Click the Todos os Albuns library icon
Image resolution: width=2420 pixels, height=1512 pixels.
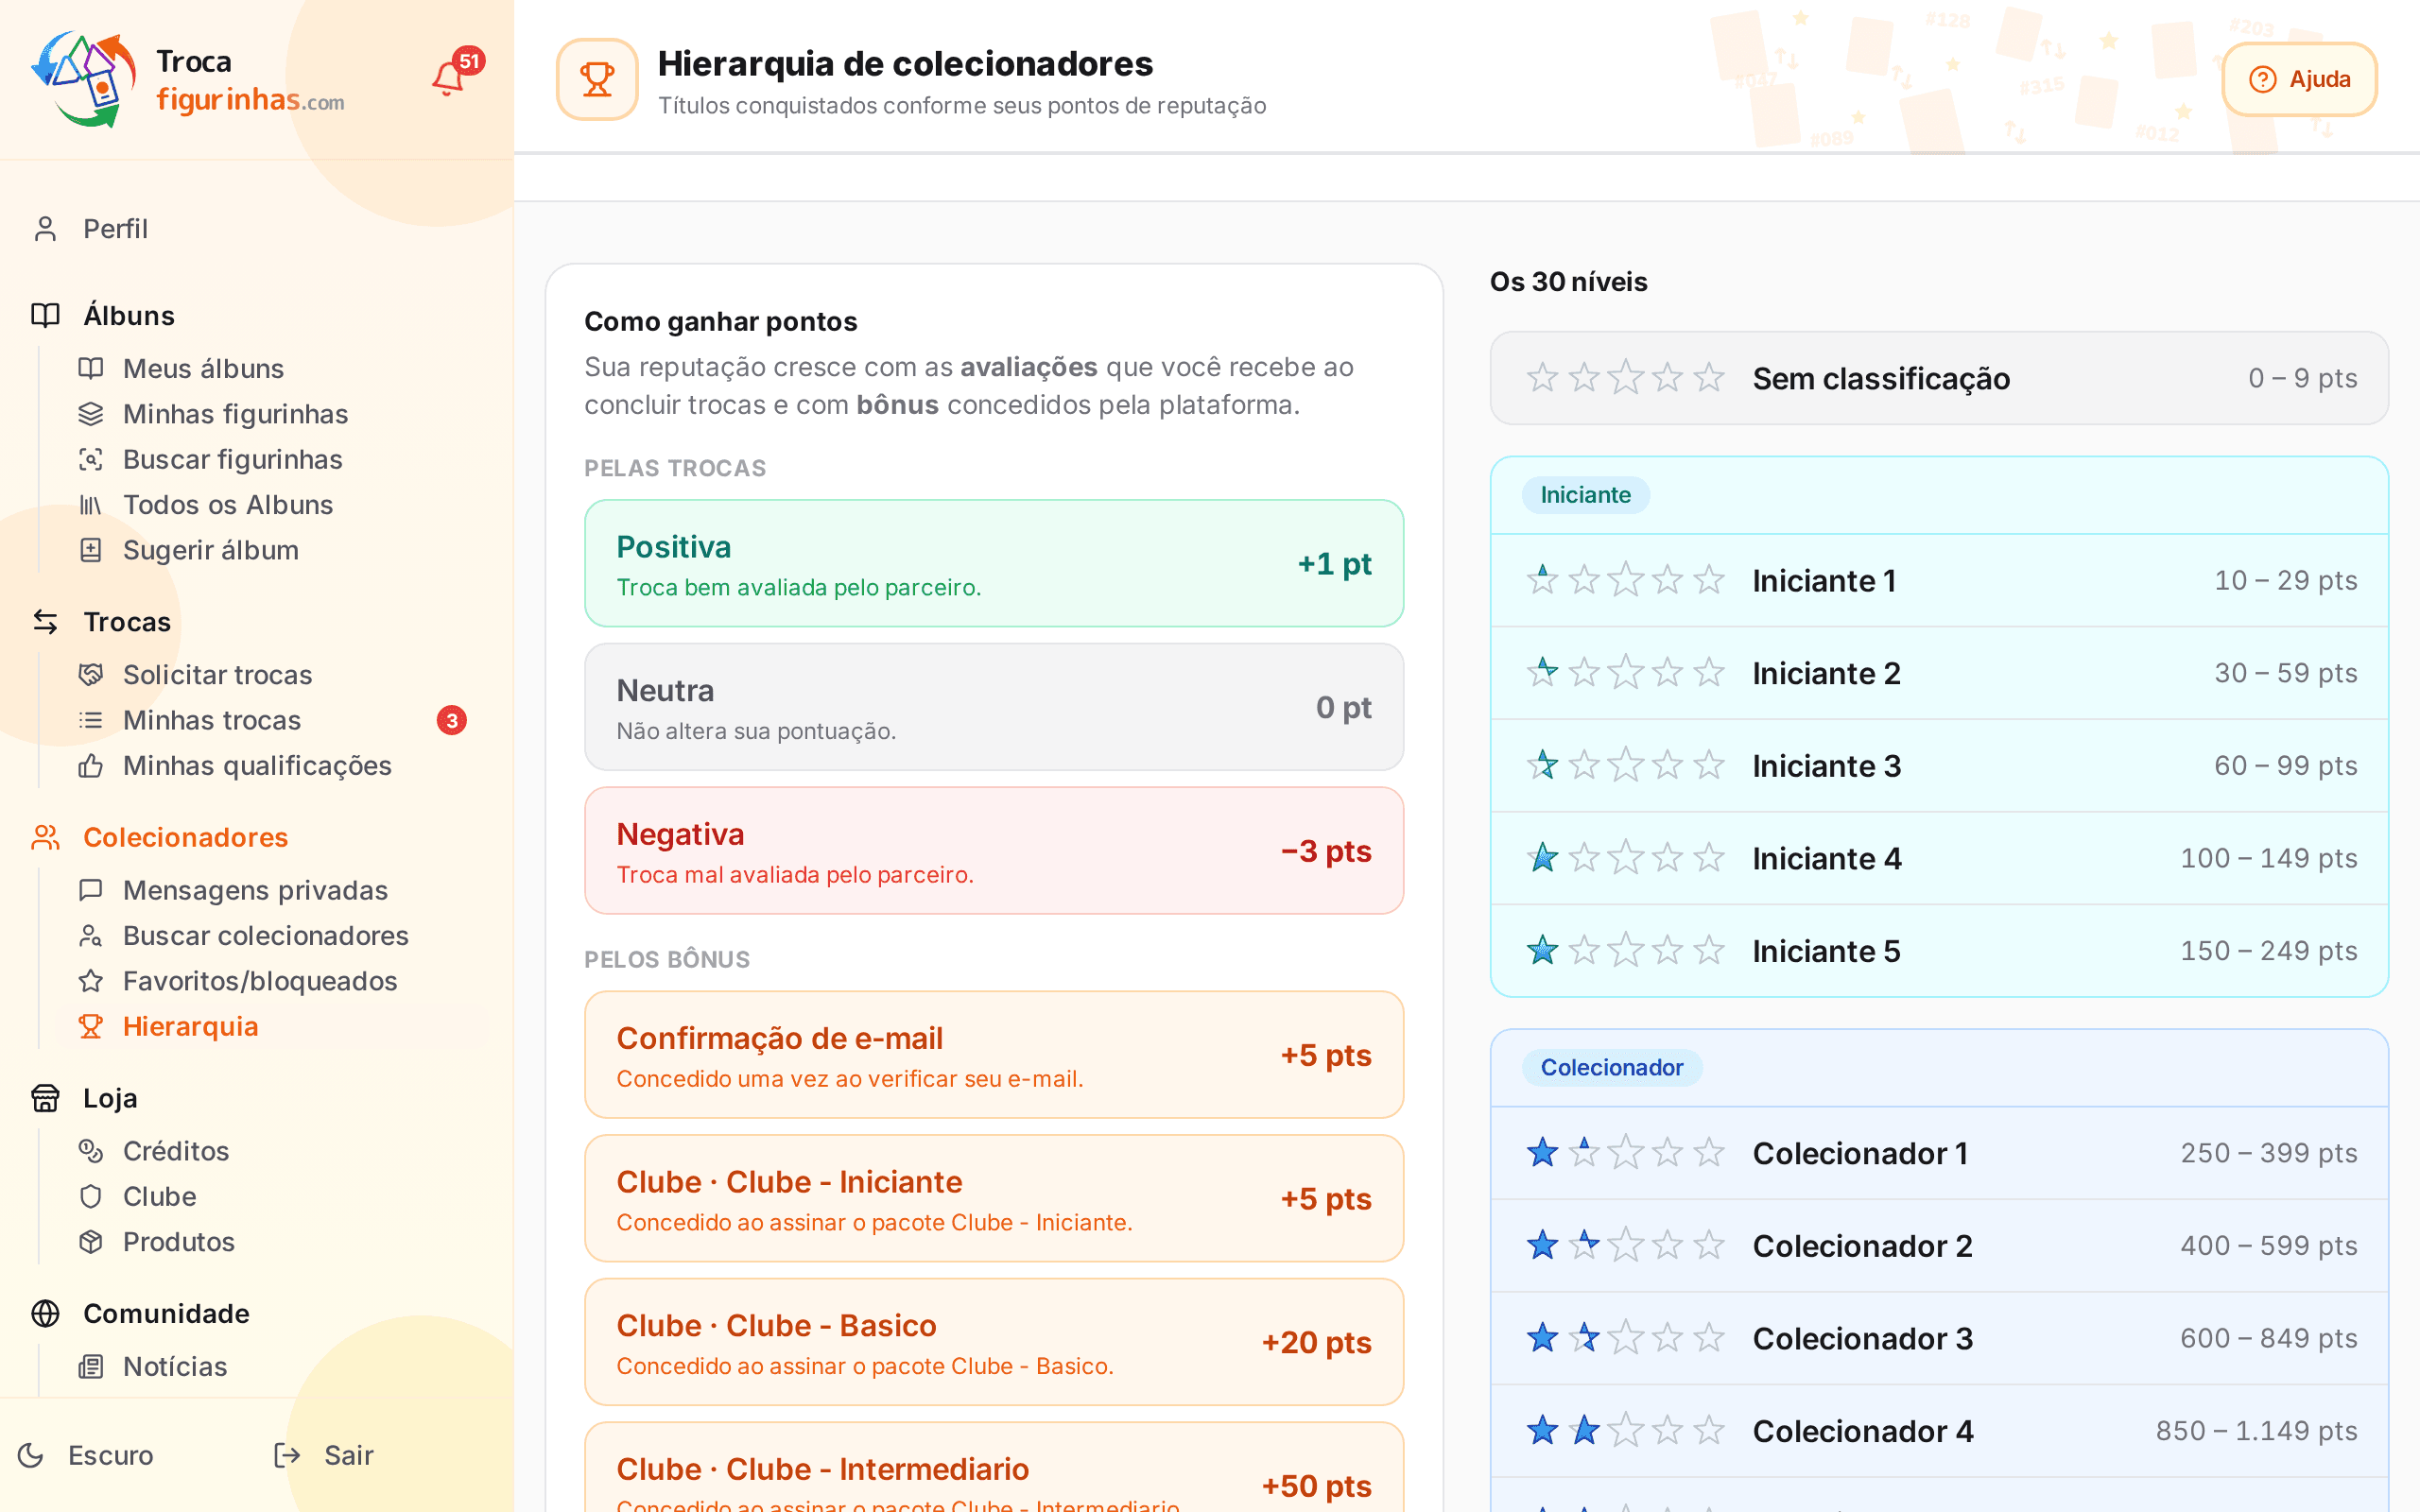click(x=91, y=505)
